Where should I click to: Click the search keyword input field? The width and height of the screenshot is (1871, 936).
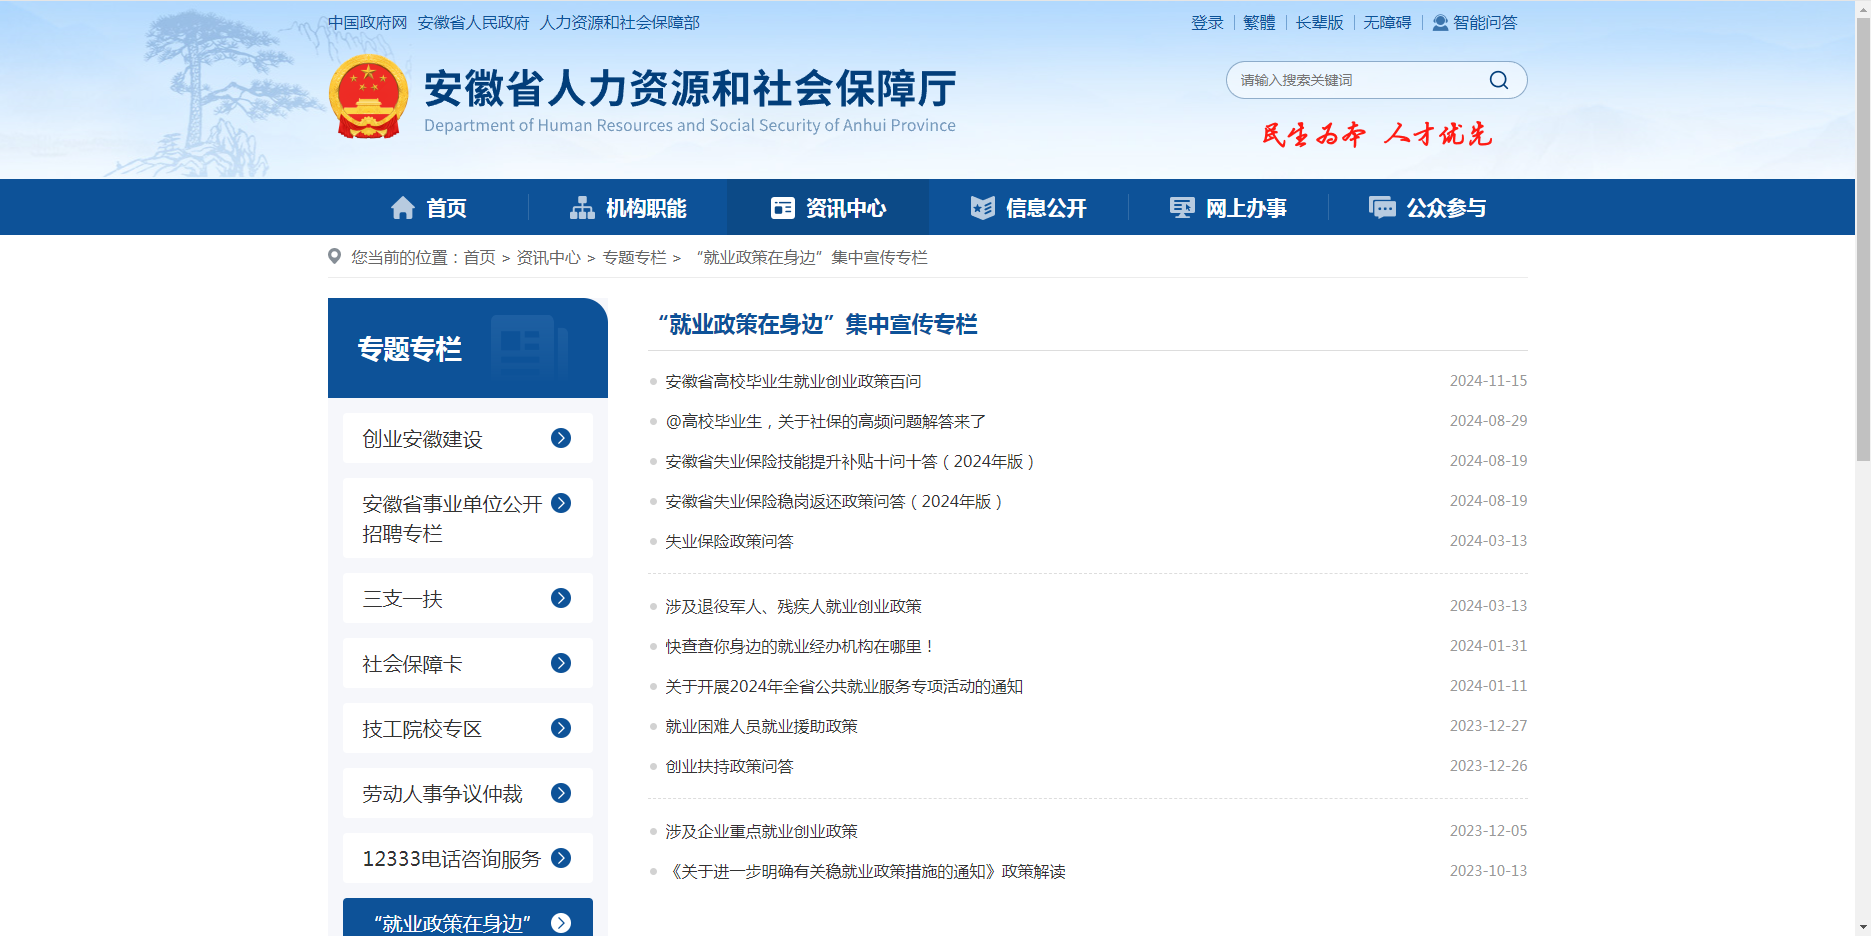pos(1355,80)
